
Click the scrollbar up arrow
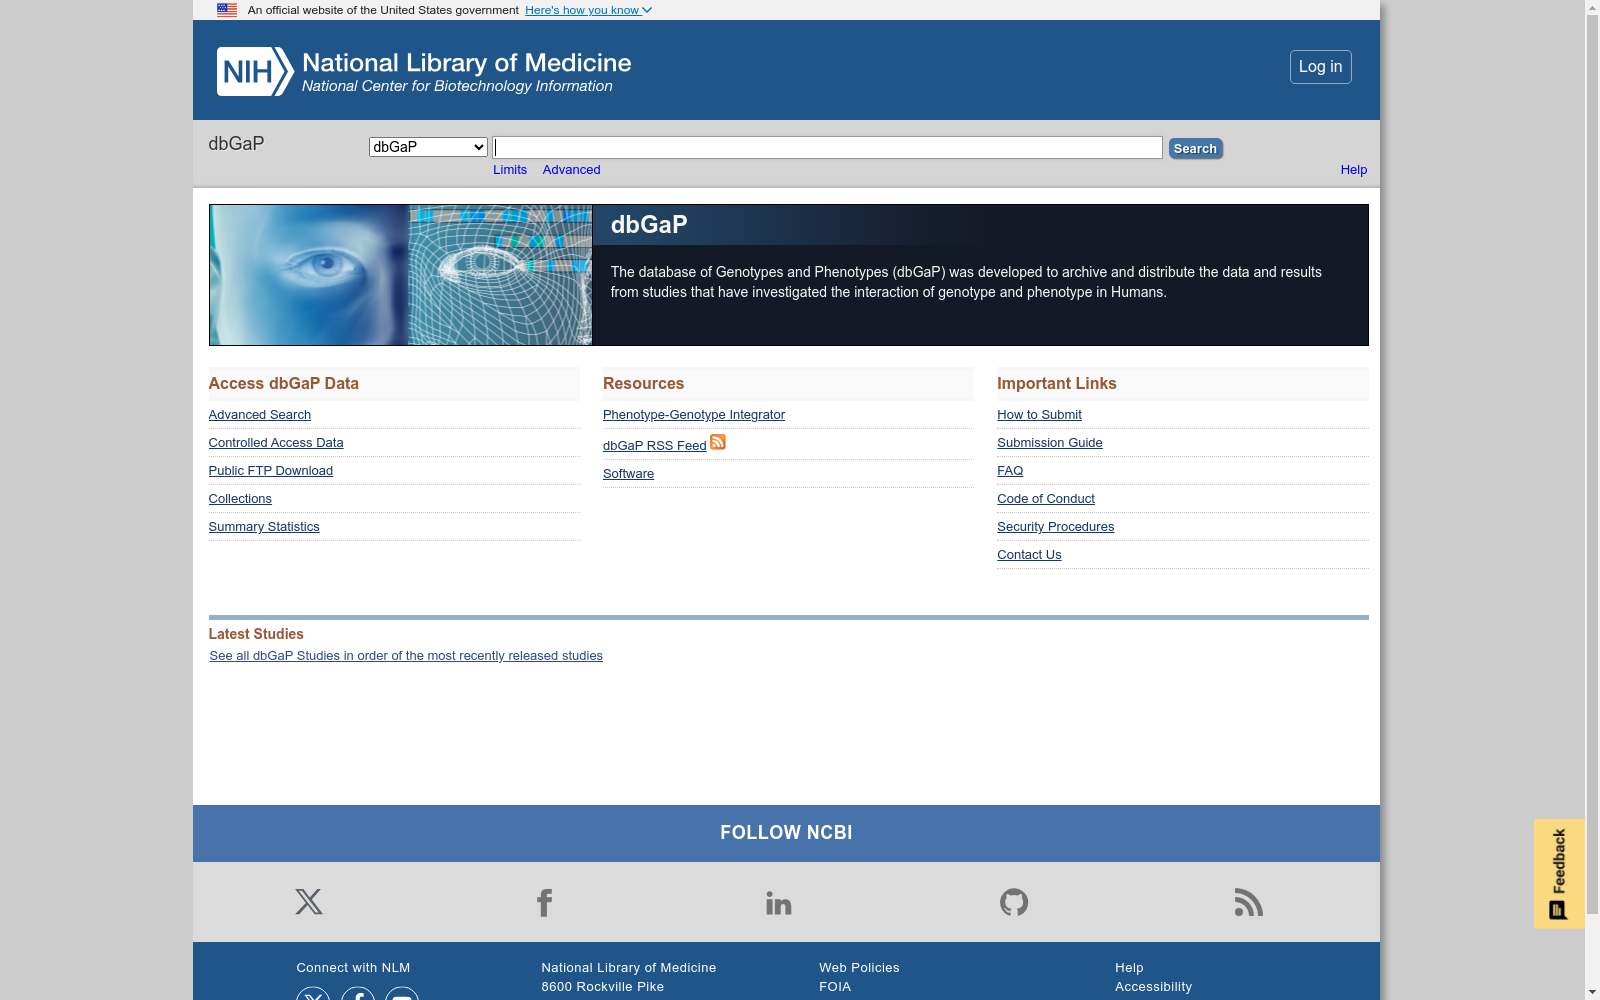1592,7
